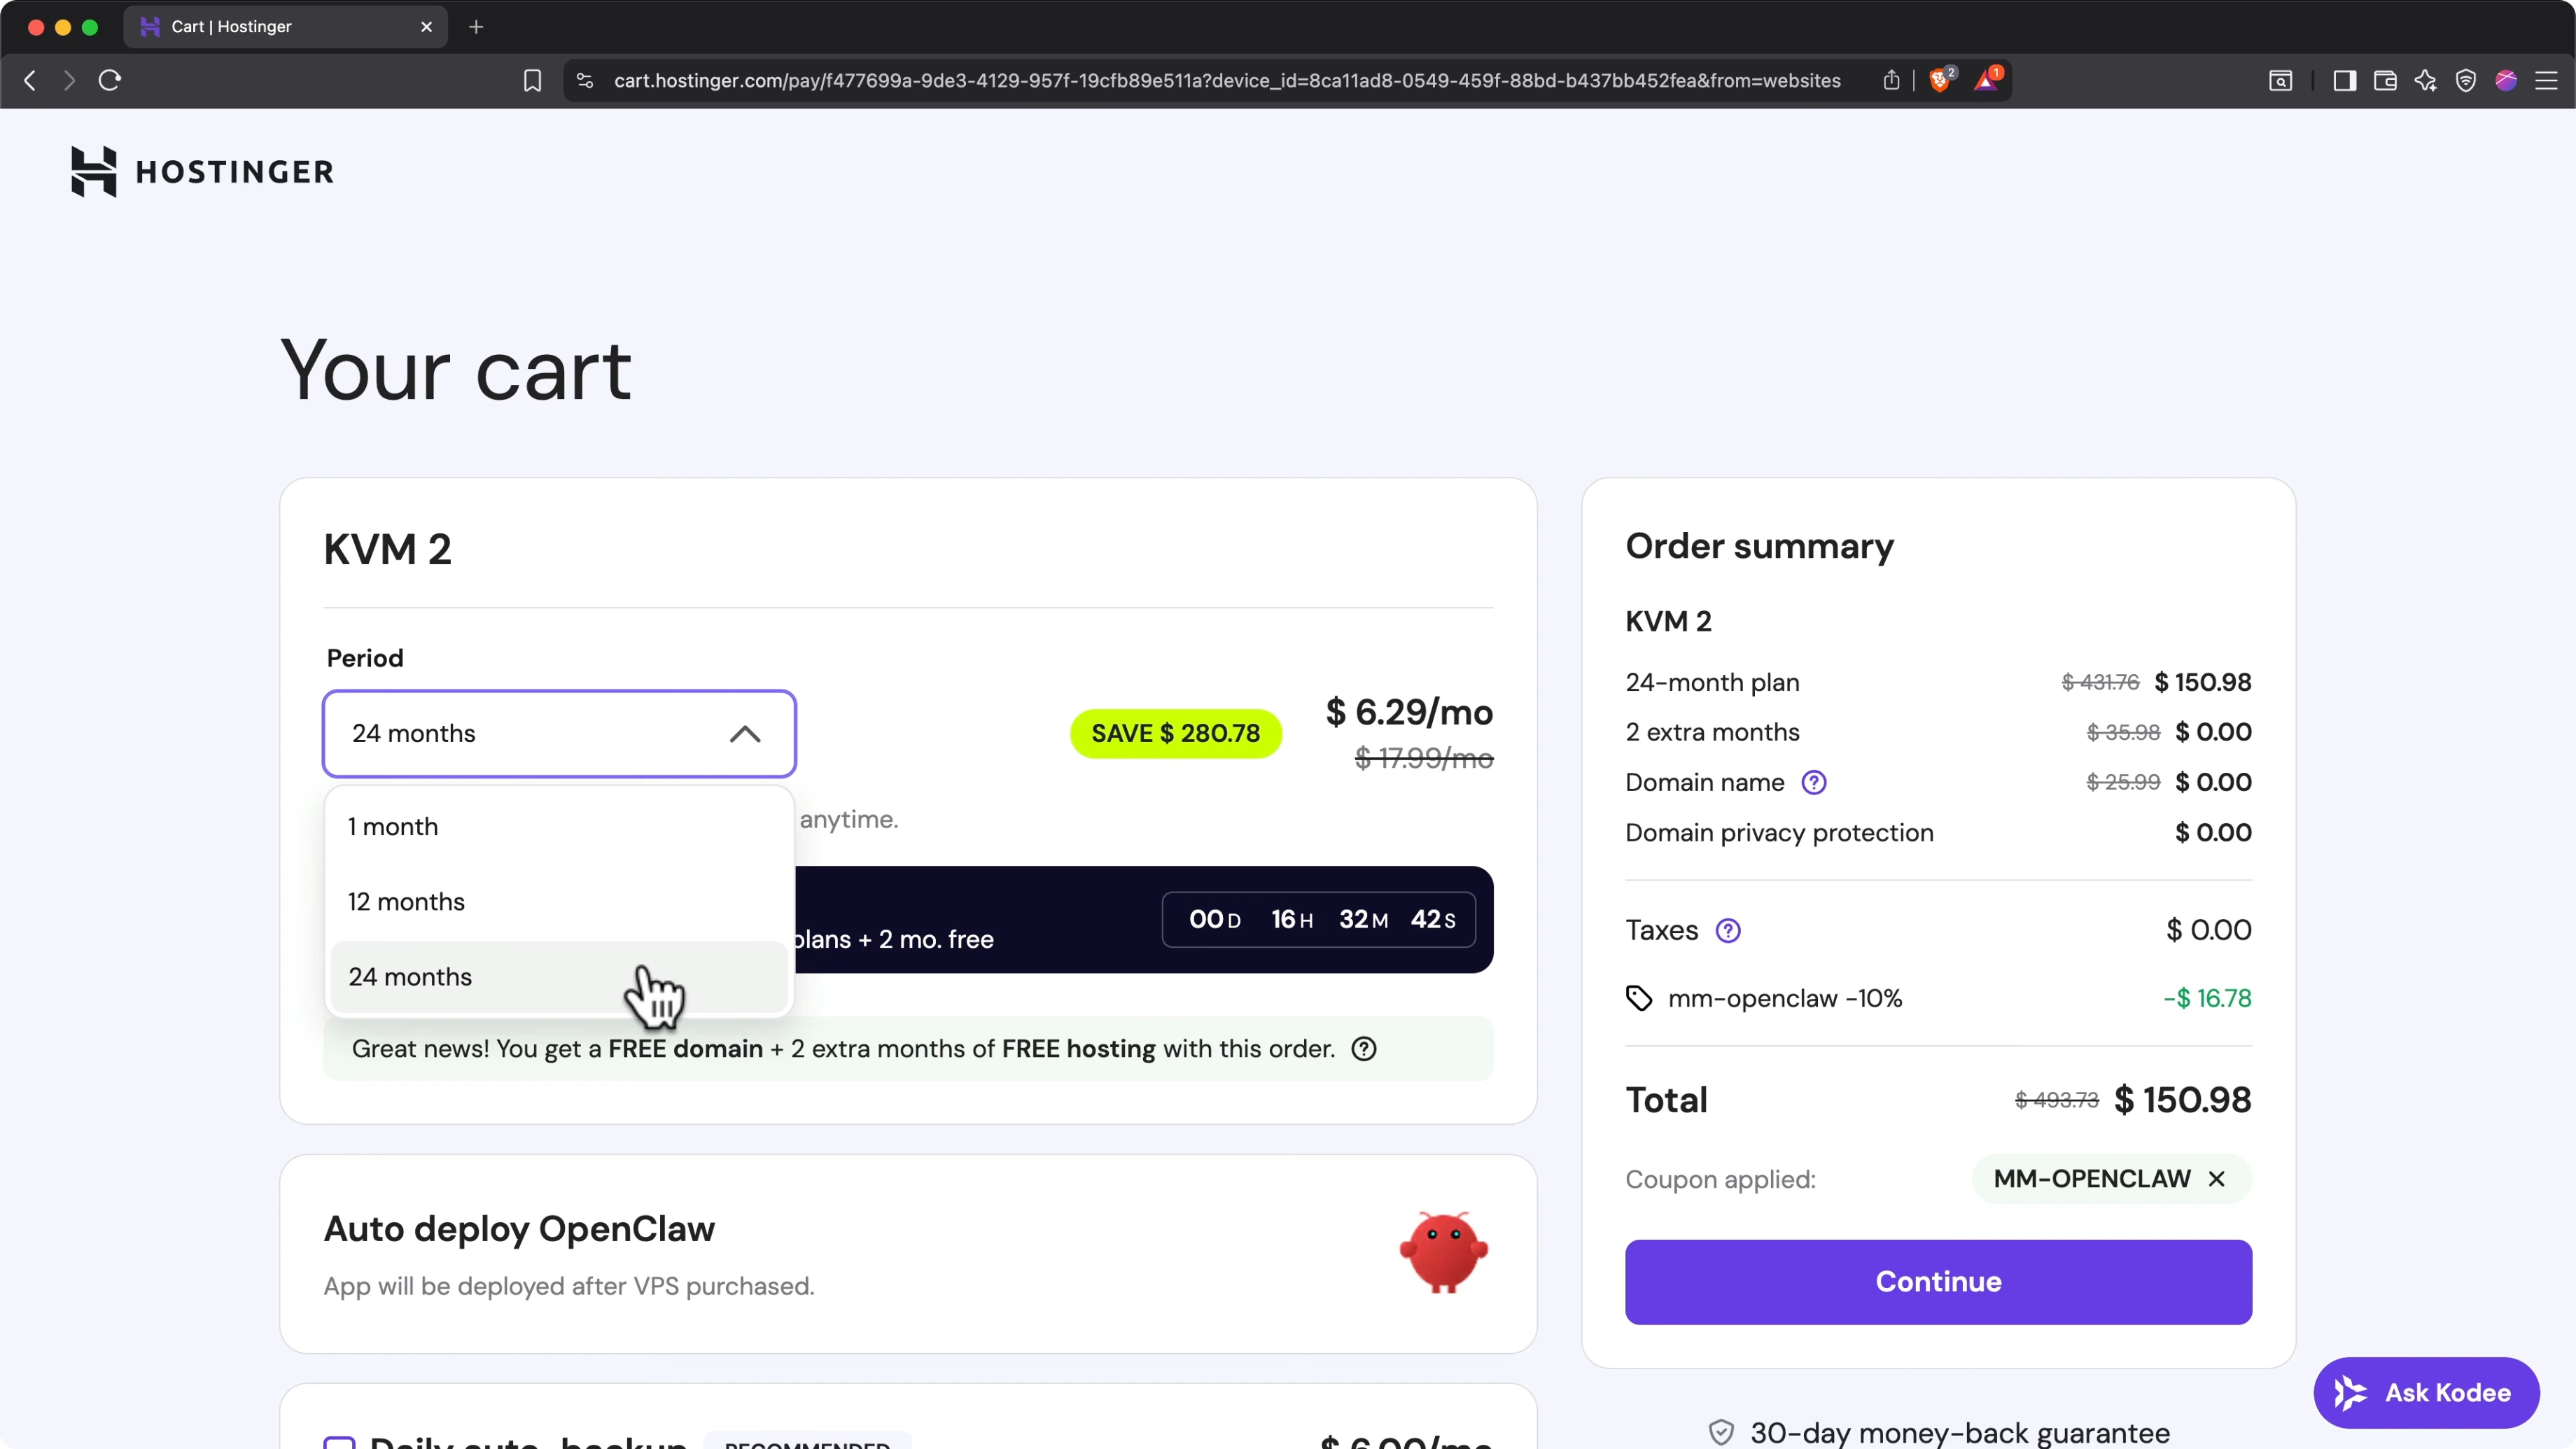
Task: Click the bookmark icon in the address bar
Action: [x=532, y=80]
